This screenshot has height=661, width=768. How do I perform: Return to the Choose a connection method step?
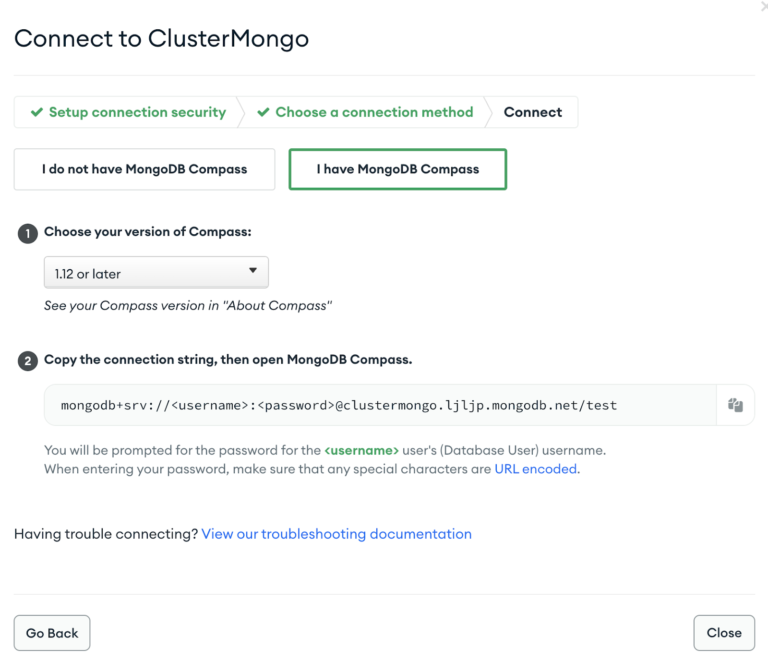pyautogui.click(x=374, y=113)
